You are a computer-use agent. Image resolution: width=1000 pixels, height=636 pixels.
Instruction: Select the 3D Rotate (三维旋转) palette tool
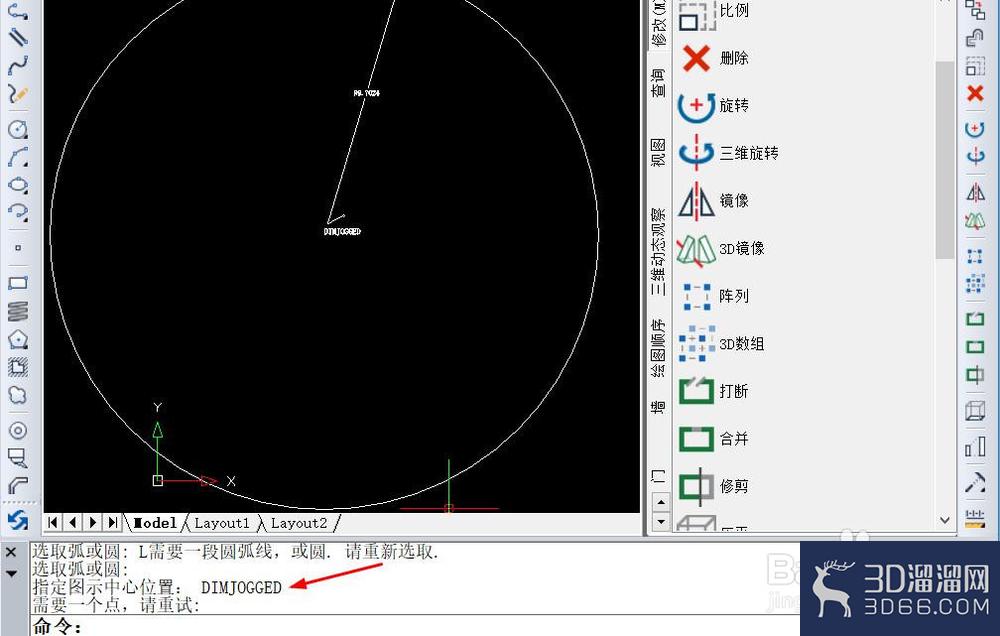pyautogui.click(x=728, y=153)
